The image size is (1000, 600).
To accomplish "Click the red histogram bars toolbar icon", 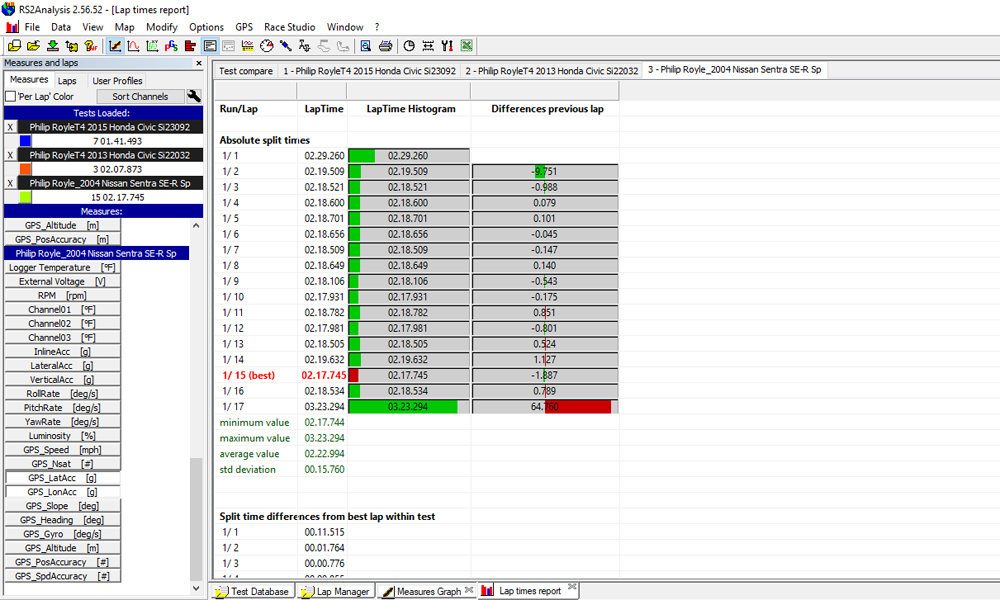I will [191, 46].
